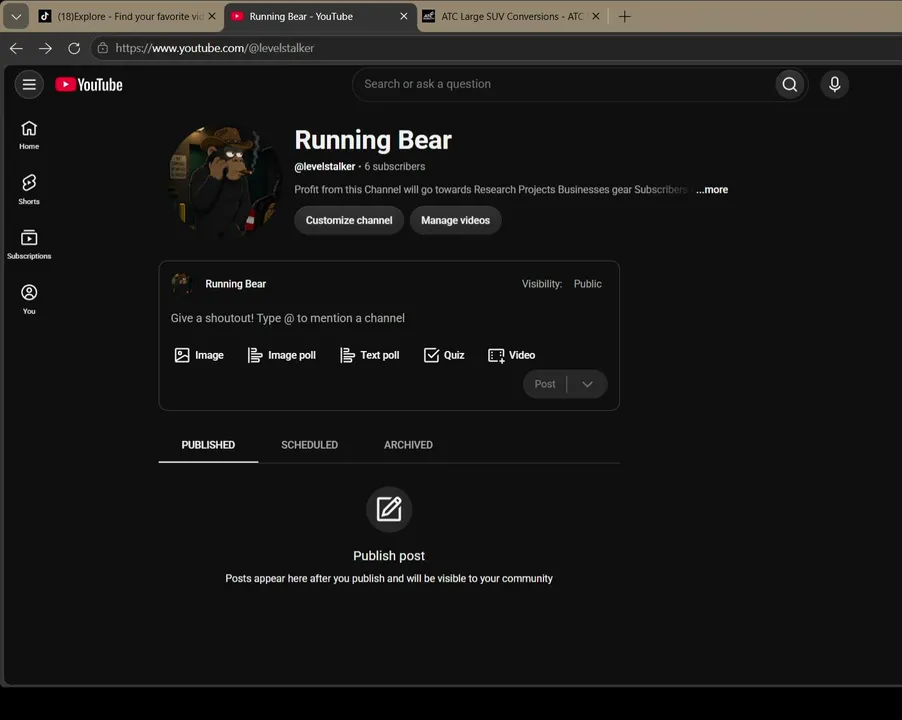Click the @levelstalker channel handle
Viewport: 902px width, 720px height.
point(325,167)
